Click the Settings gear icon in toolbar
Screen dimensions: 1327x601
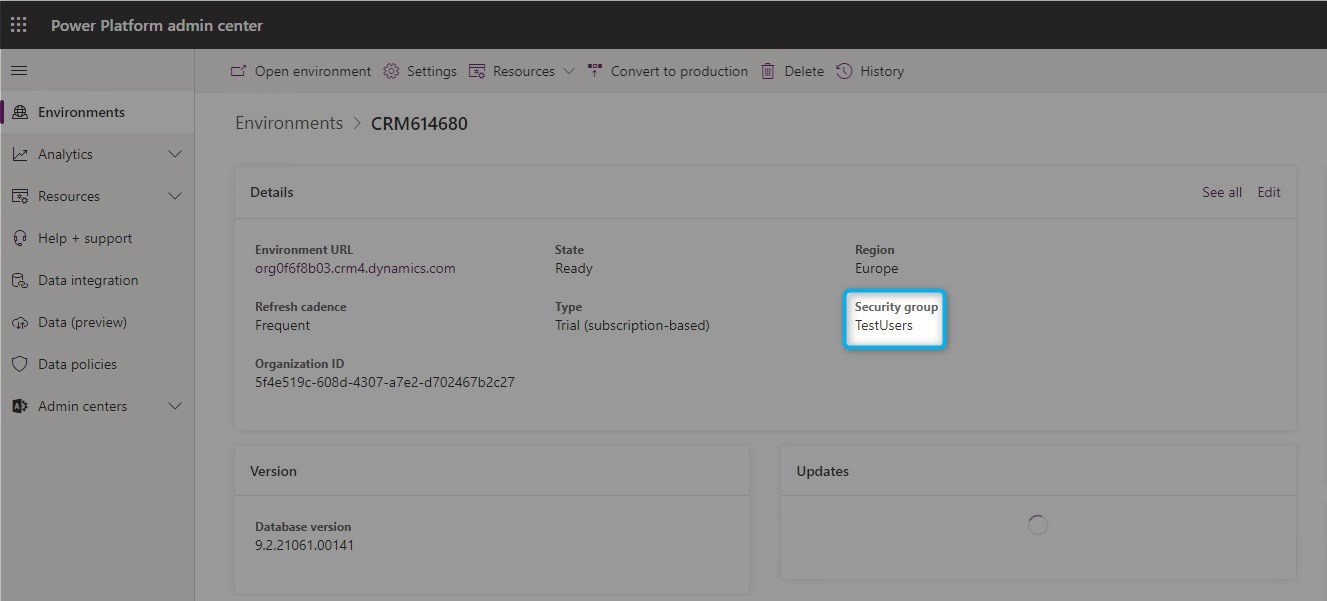(391, 71)
